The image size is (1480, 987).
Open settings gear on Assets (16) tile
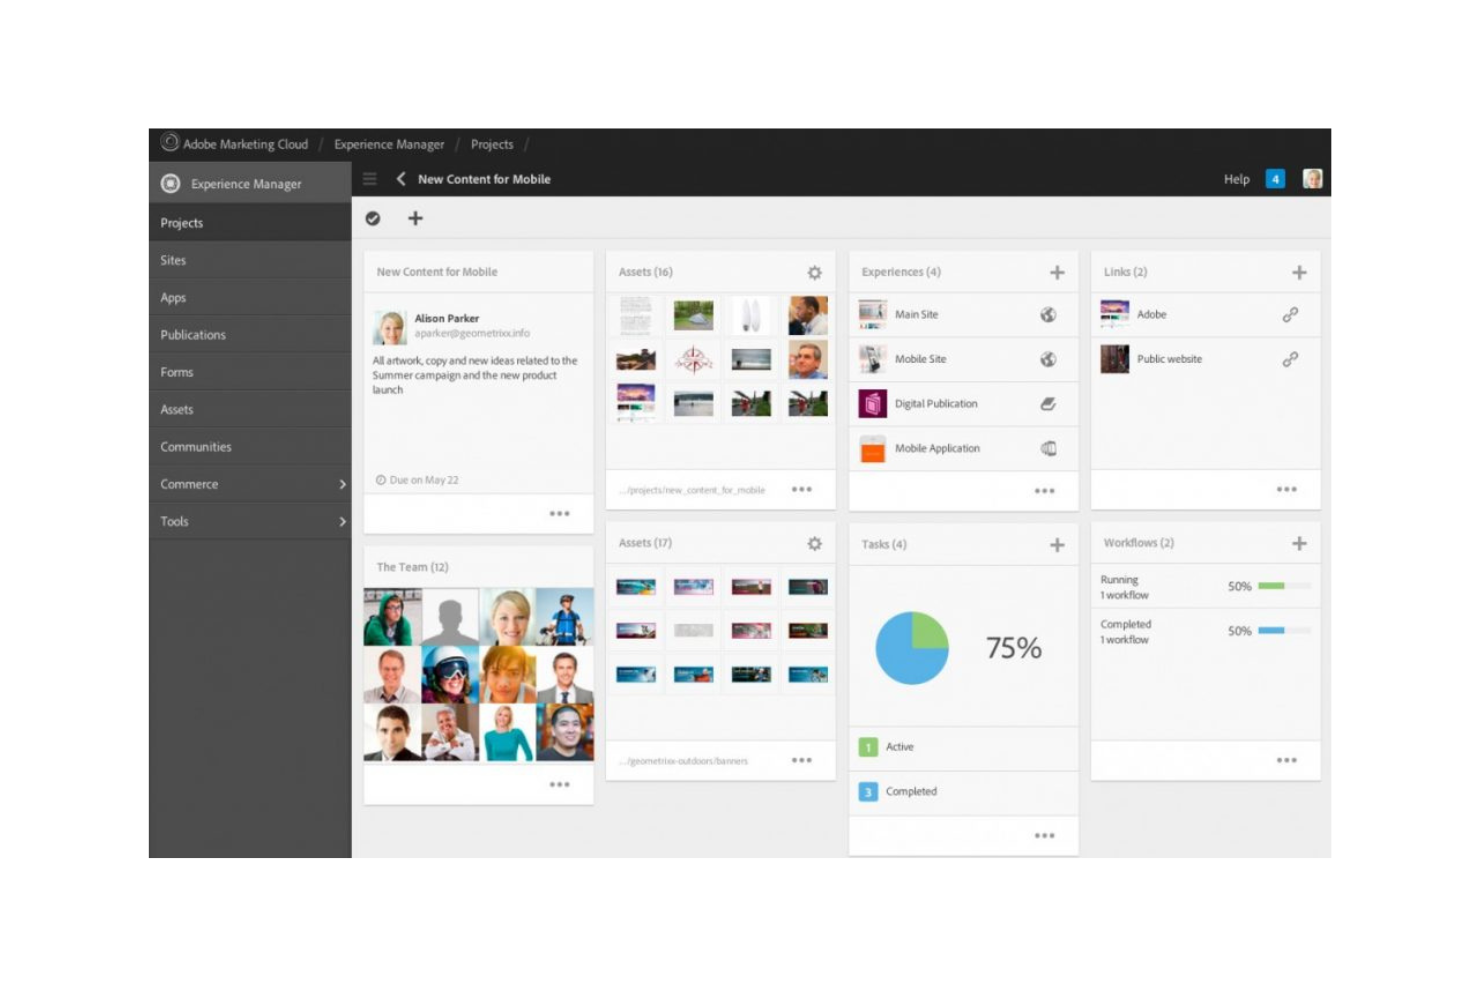[x=815, y=272]
